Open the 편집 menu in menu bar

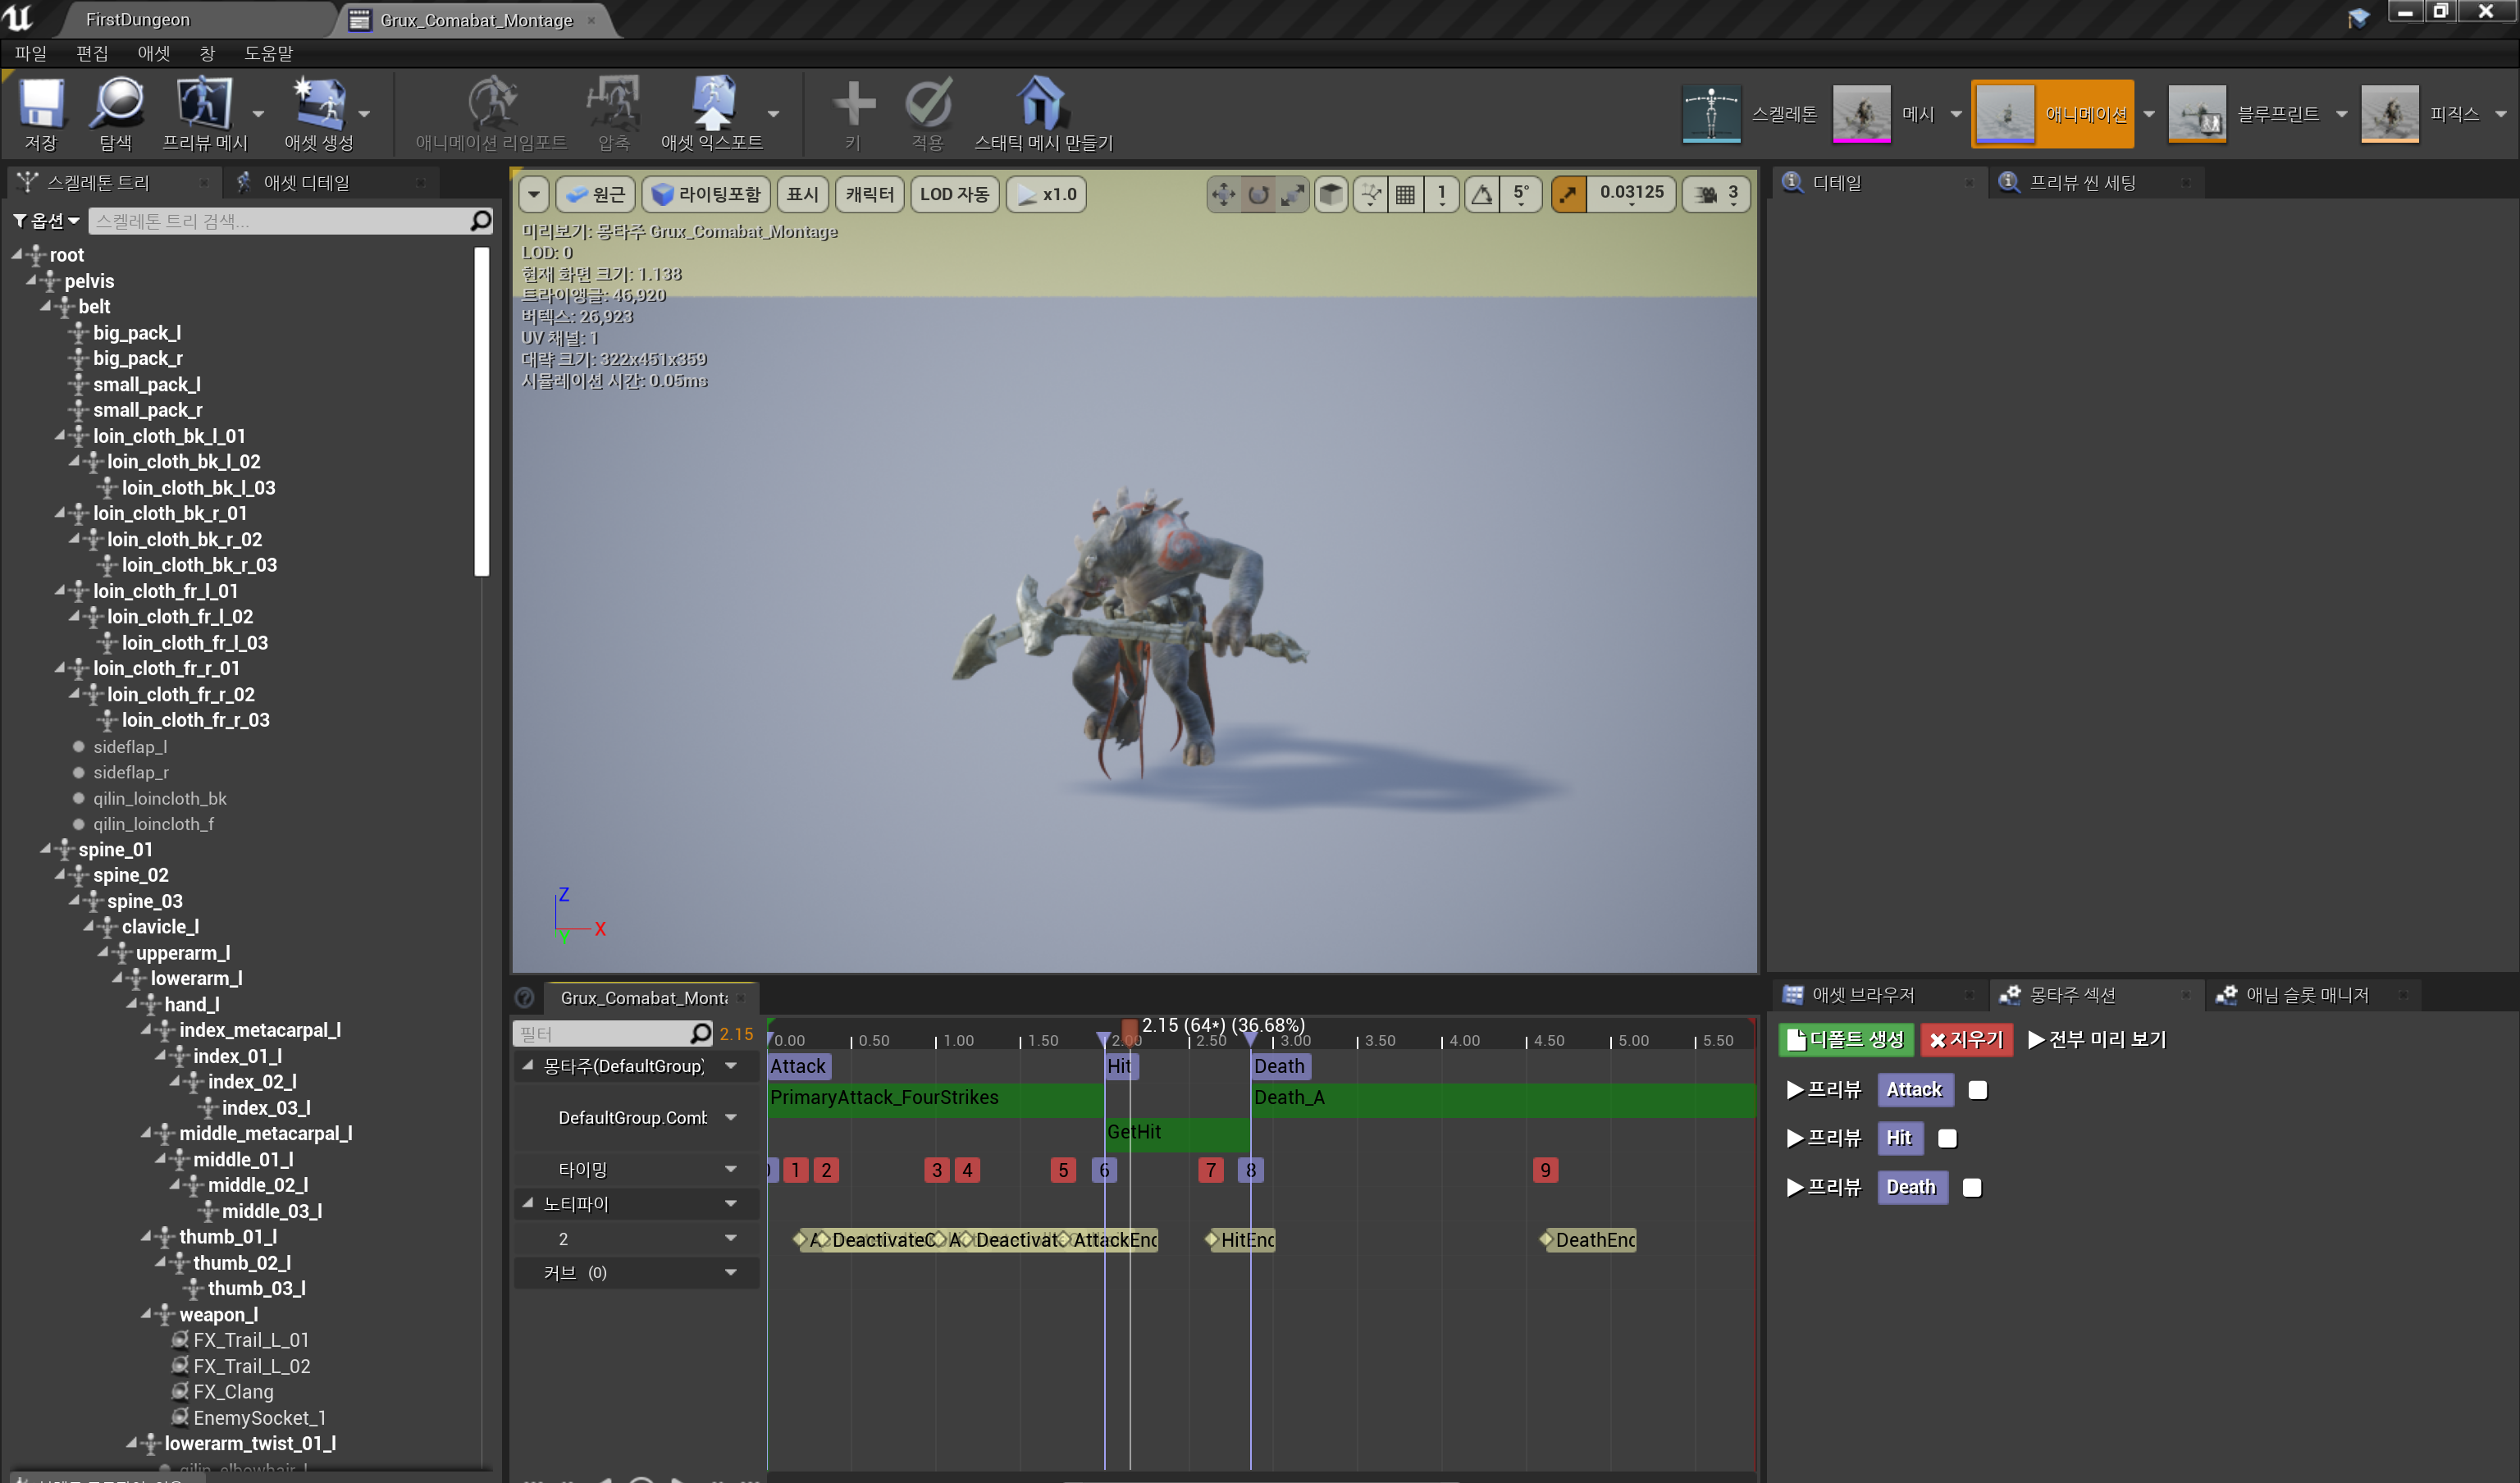click(x=92, y=53)
